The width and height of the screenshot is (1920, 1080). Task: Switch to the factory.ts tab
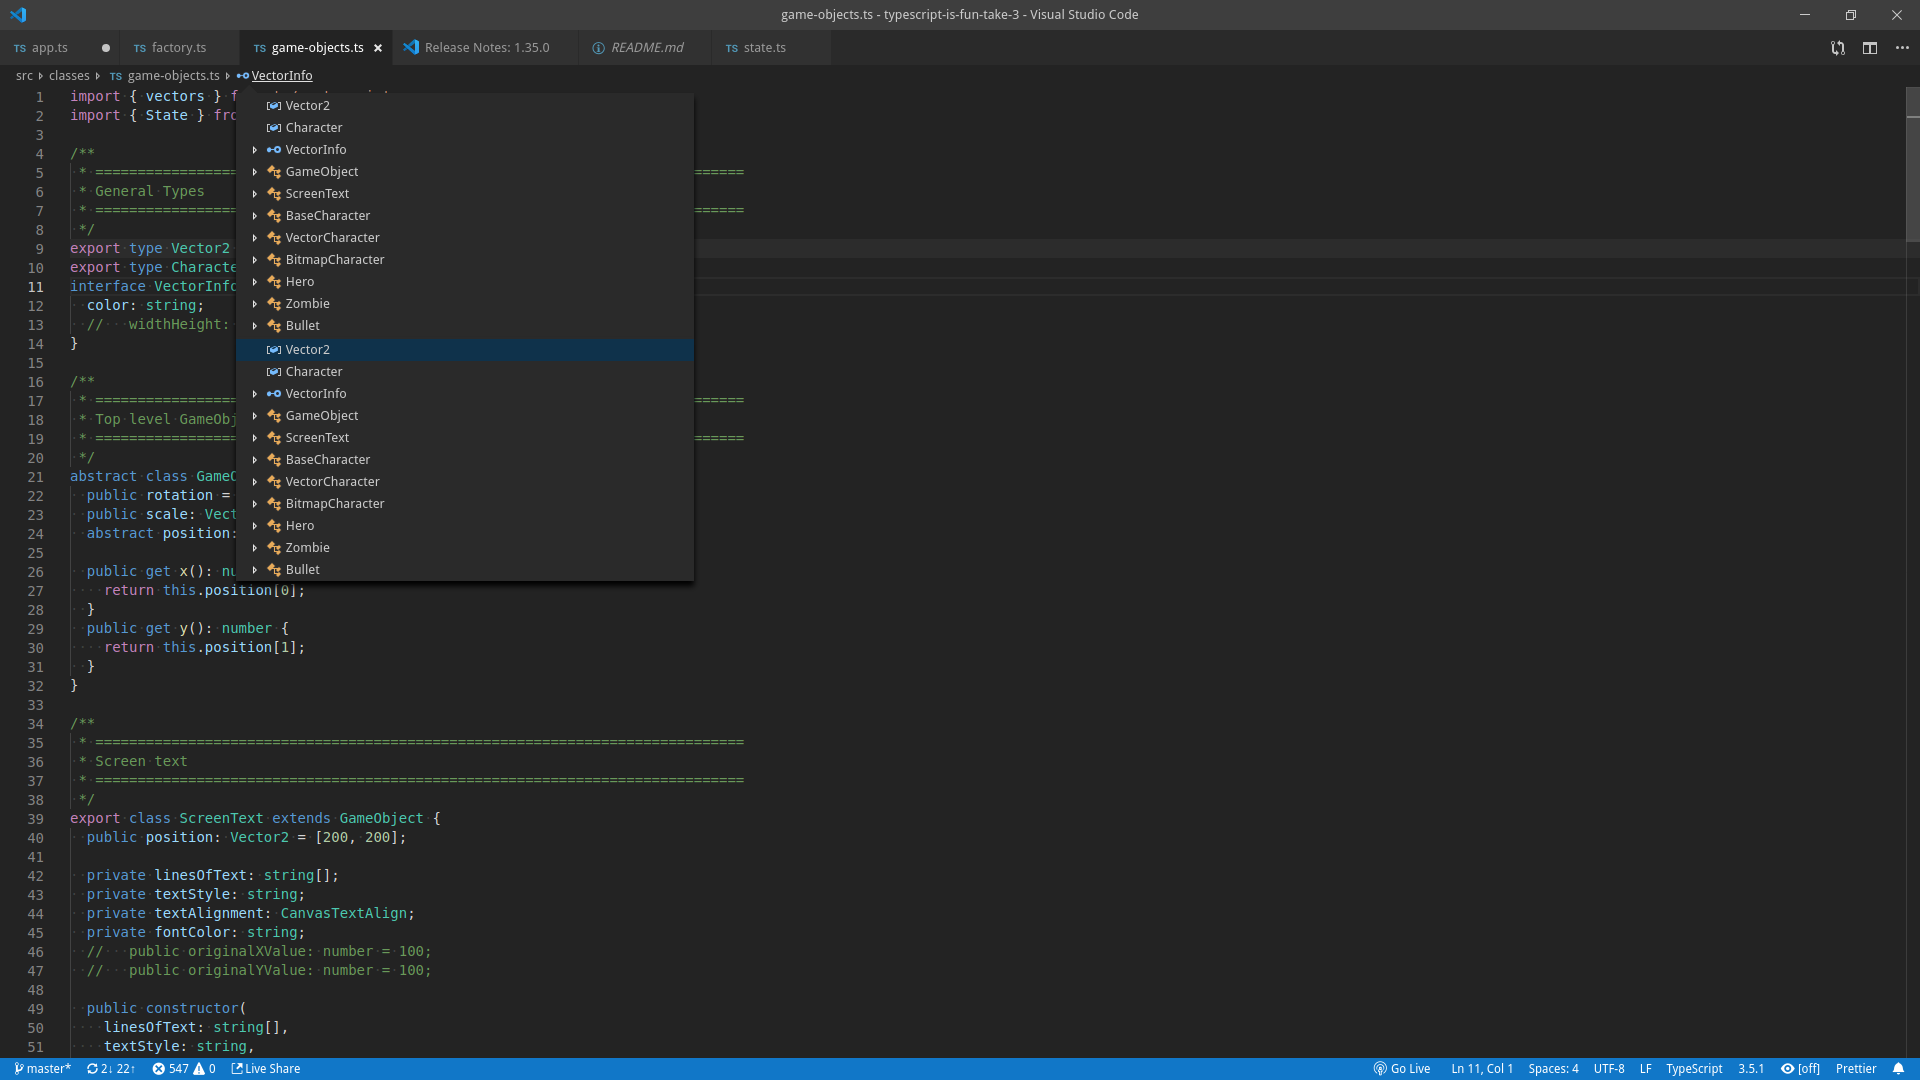pos(180,47)
